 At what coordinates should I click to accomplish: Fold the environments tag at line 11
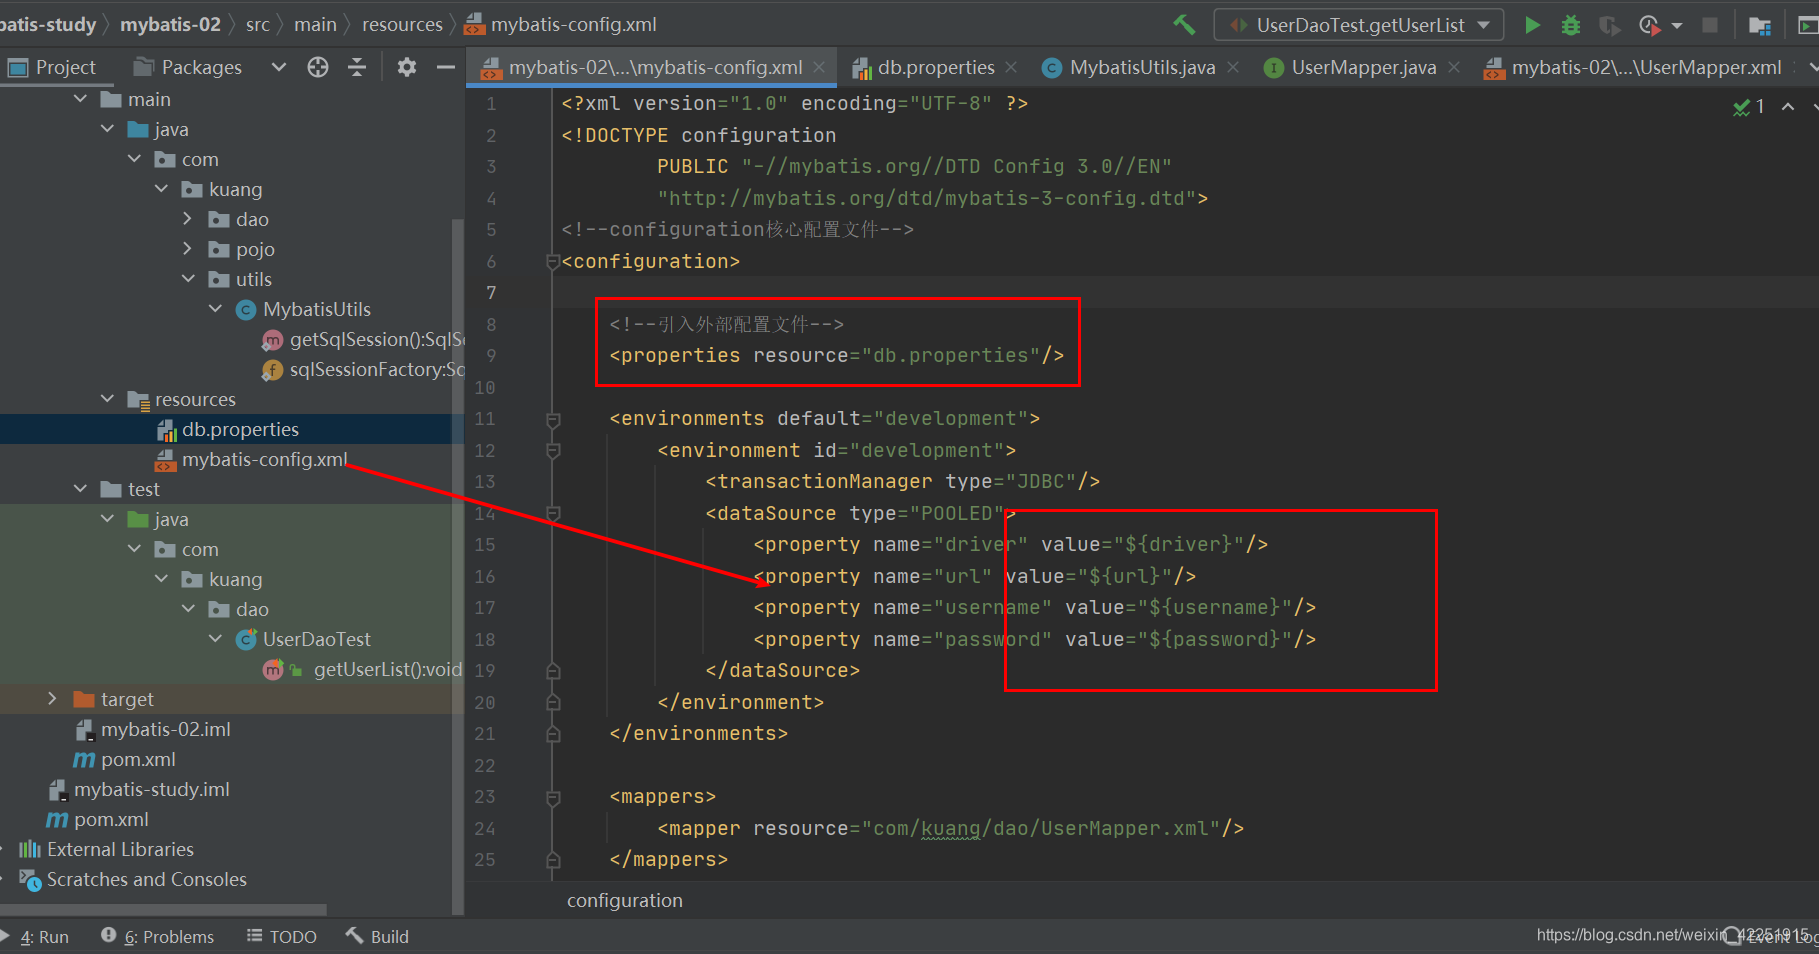pyautogui.click(x=553, y=419)
